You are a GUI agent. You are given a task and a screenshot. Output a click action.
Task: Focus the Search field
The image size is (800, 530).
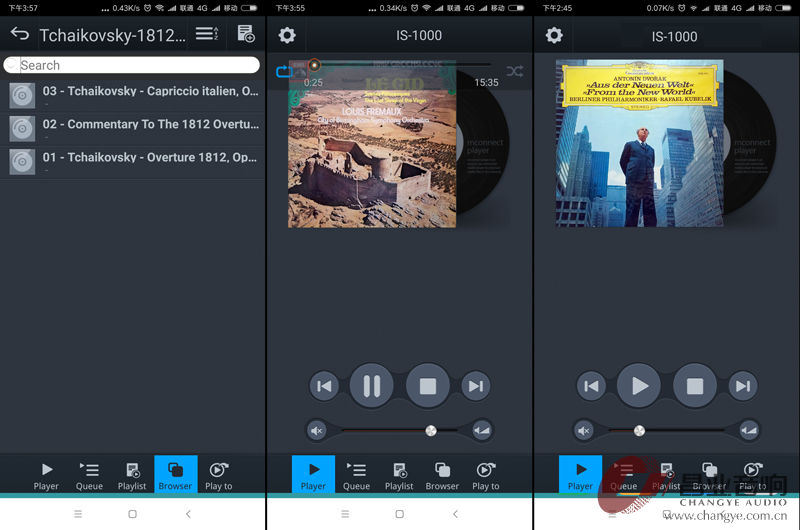(x=132, y=65)
